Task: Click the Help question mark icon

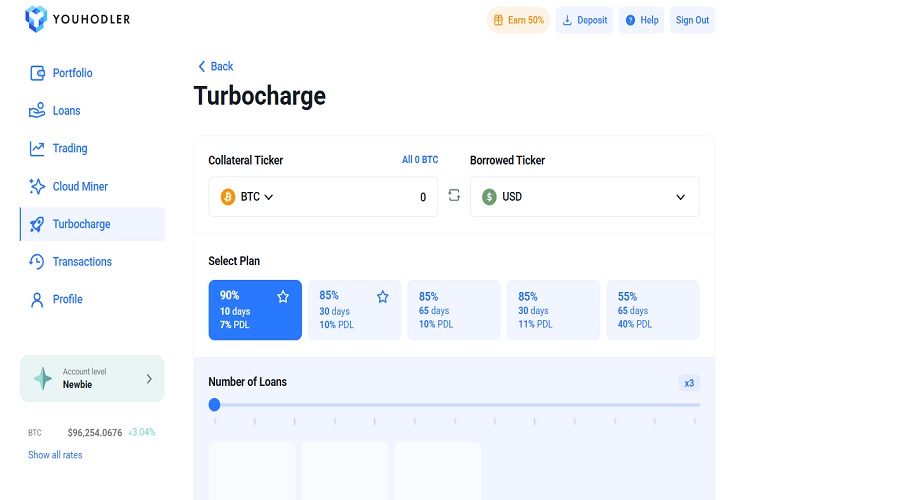Action: 630,20
